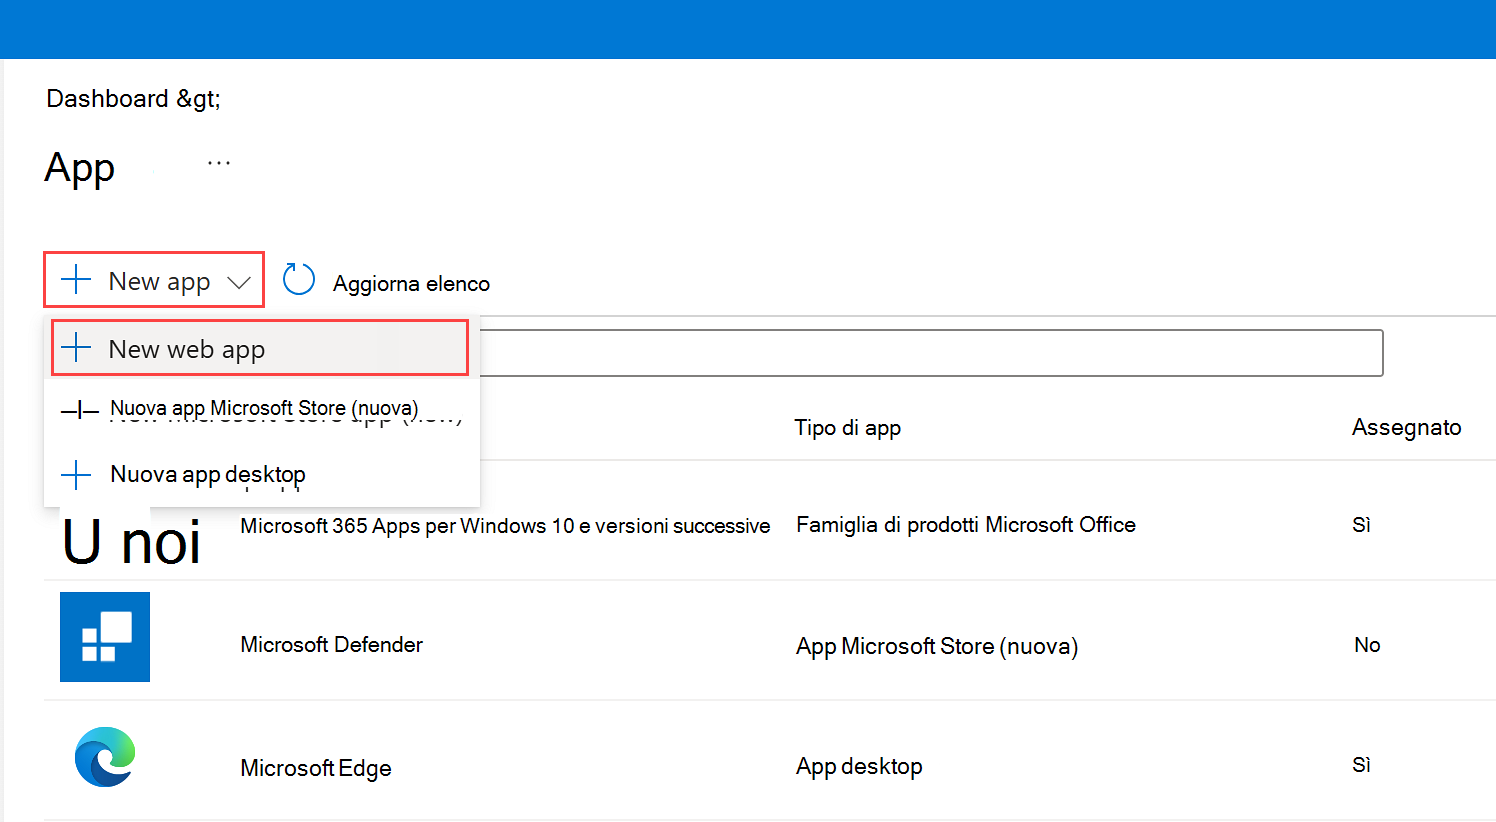Click the chevron arrow beside New app

pos(238,283)
